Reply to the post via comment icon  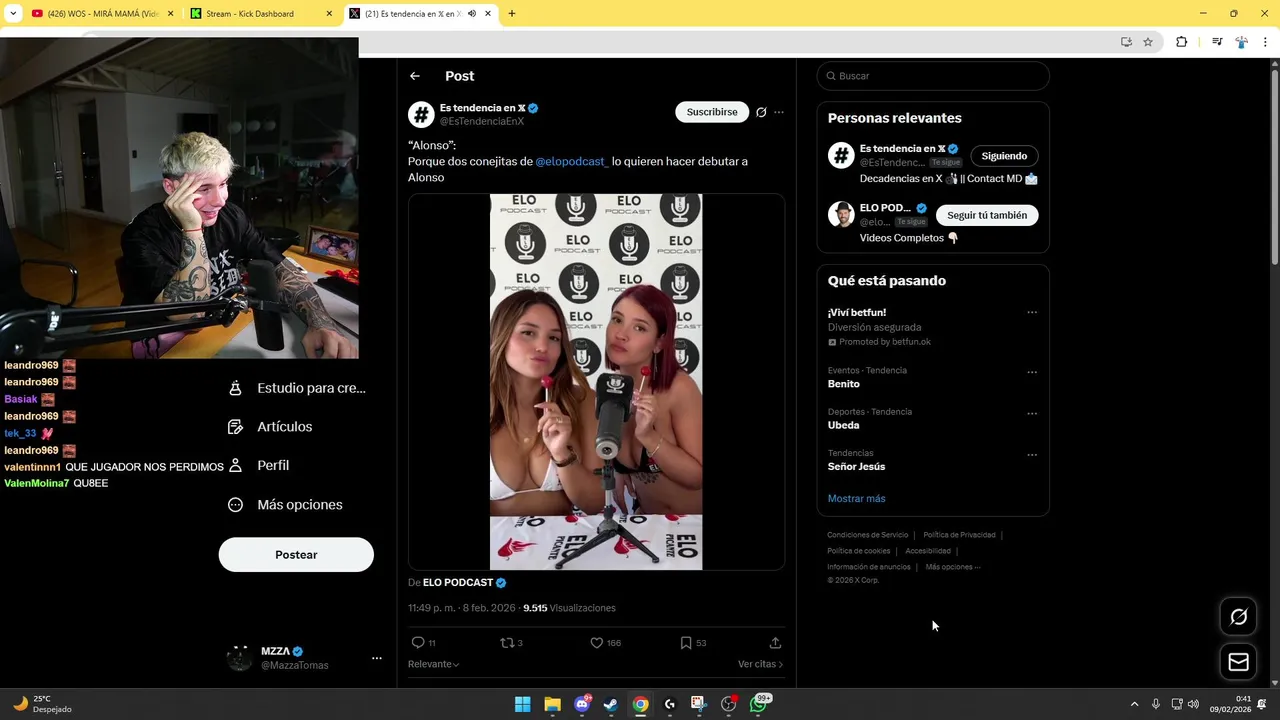click(x=418, y=643)
